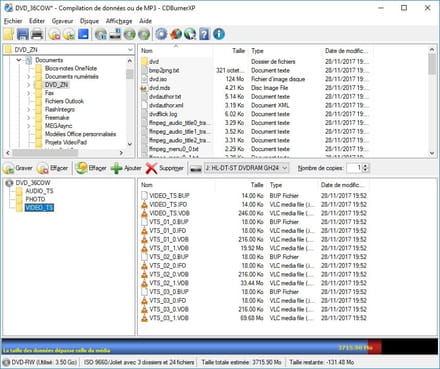Select the VTS_03_1.VOB file row

pyautogui.click(x=255, y=318)
